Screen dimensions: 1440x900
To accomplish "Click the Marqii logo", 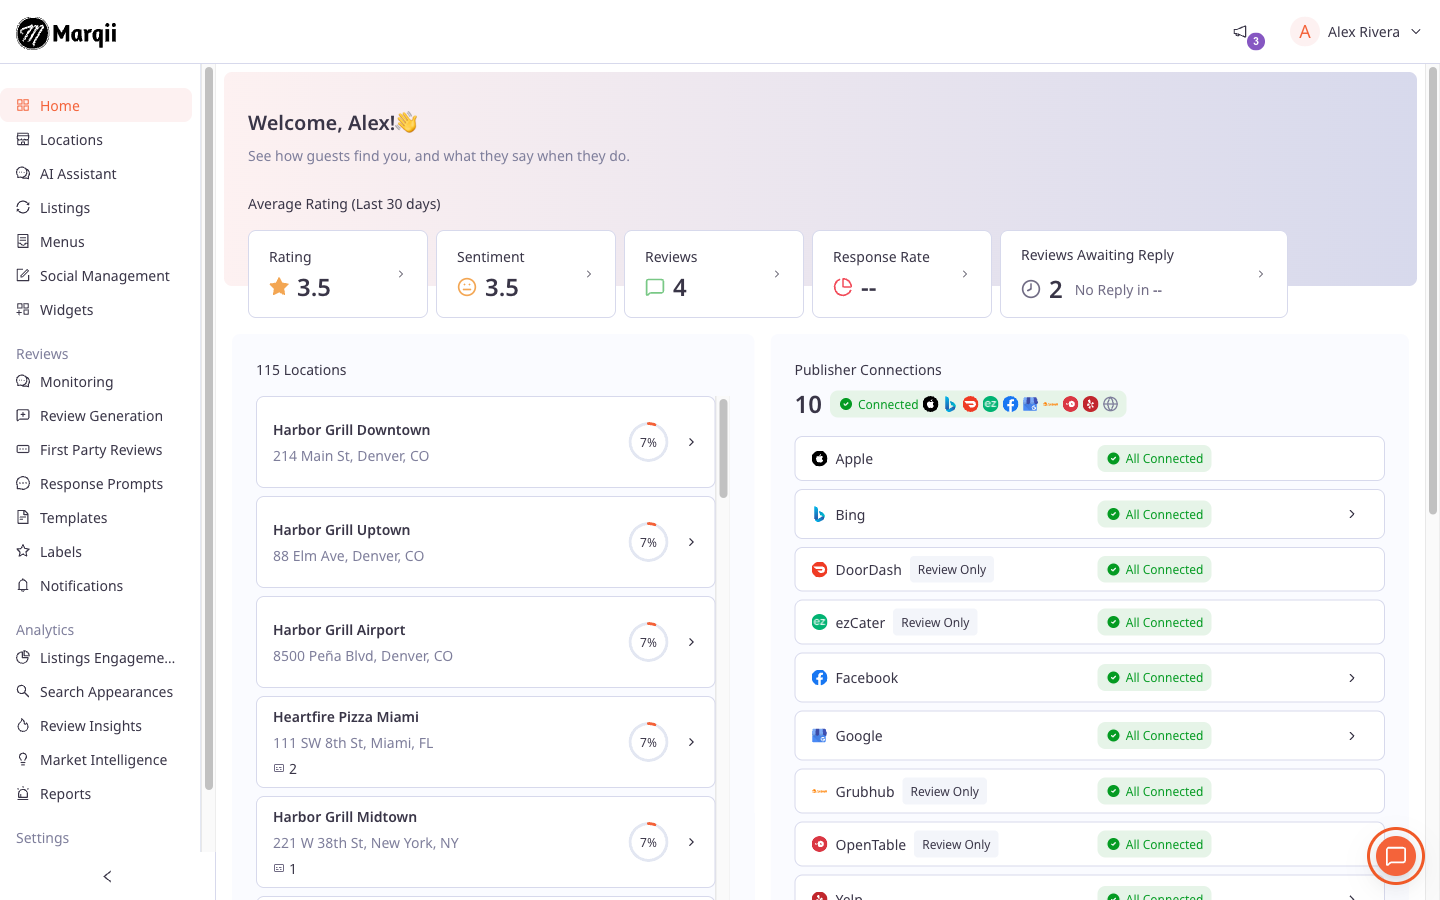I will (x=67, y=33).
